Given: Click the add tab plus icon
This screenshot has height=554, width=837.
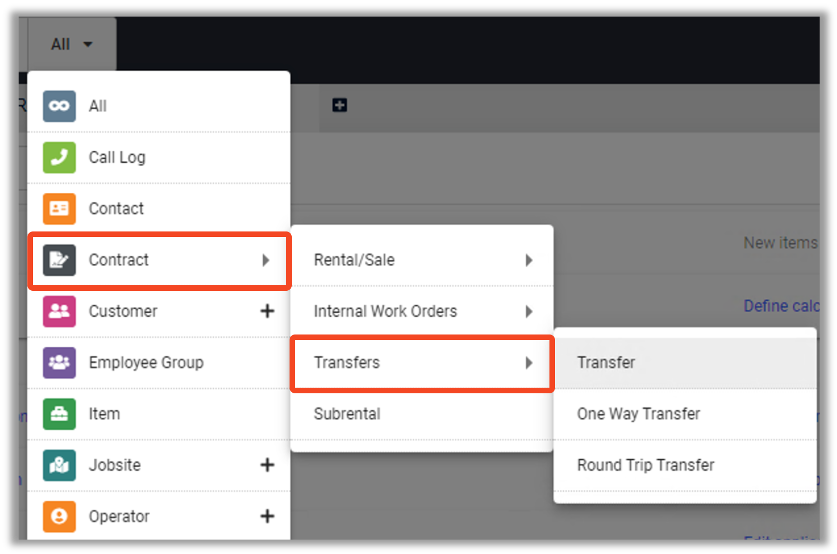Looking at the screenshot, I should tap(340, 105).
